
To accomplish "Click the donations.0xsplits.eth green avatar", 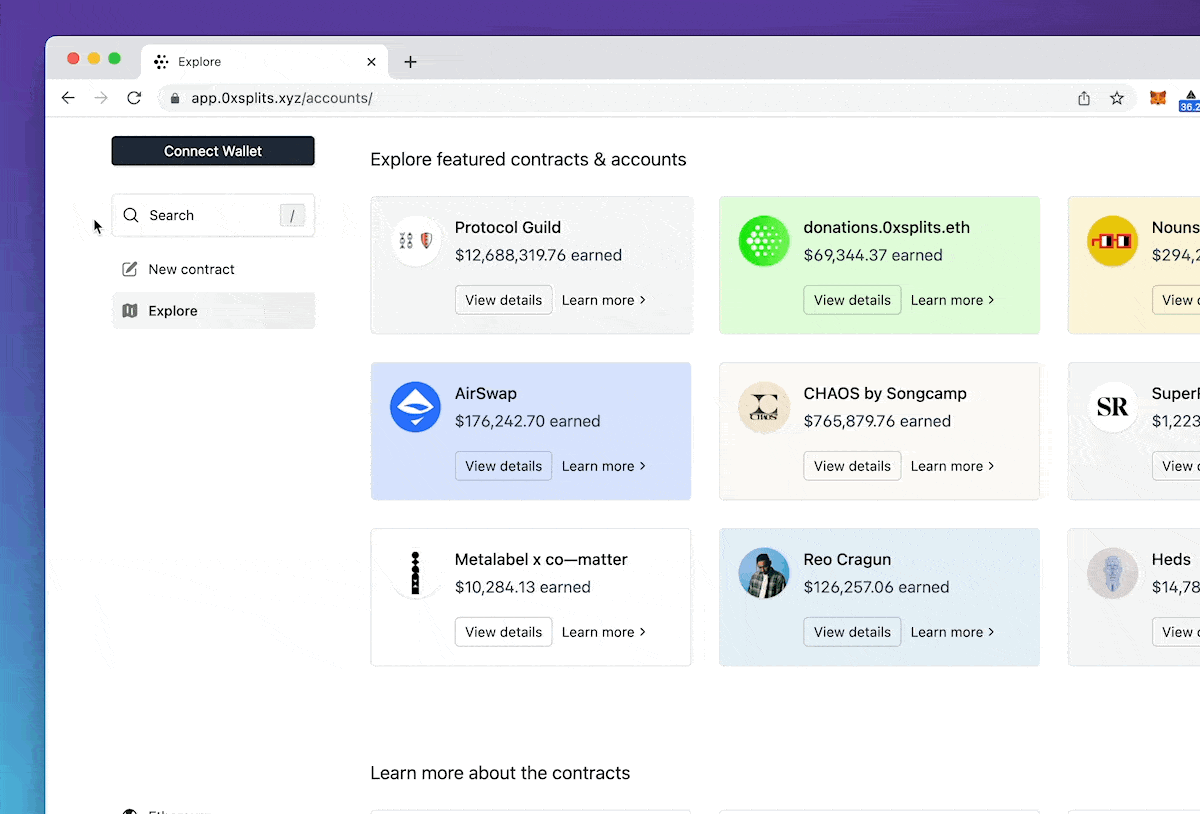I will point(764,241).
